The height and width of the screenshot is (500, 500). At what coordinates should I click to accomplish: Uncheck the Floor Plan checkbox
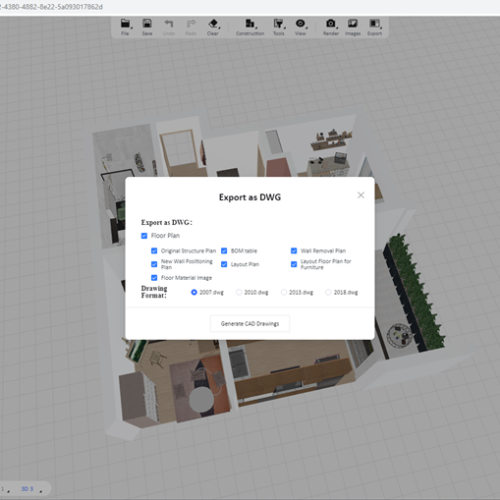(144, 236)
